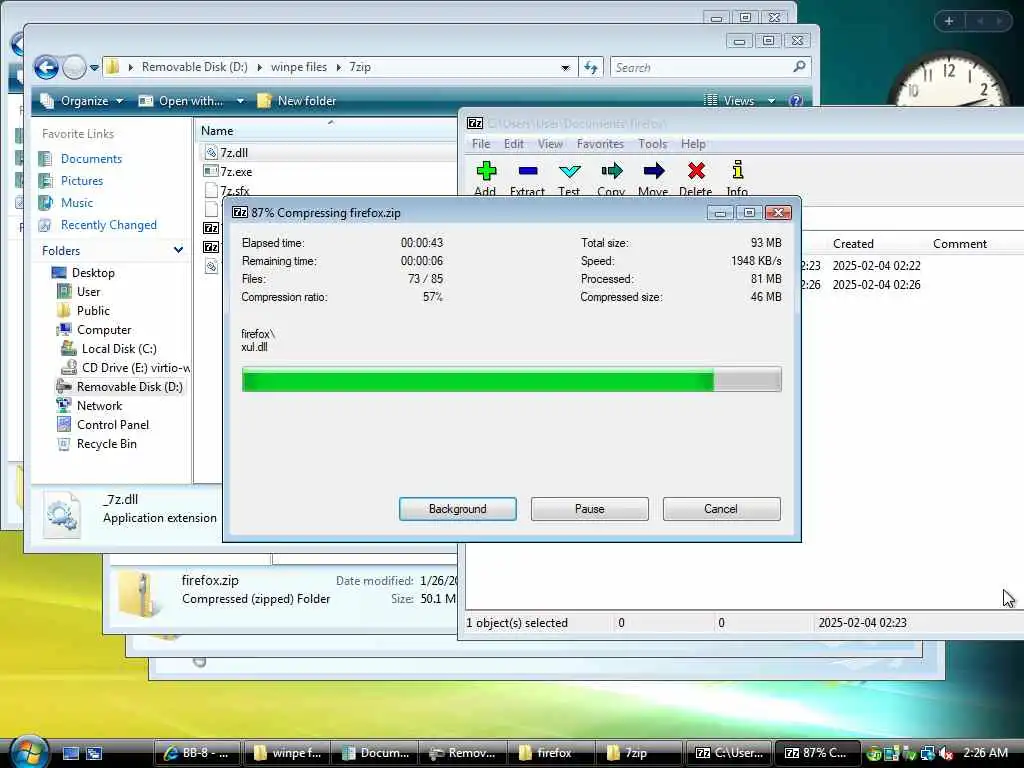Click the firefox.zip file thumbnail icon
The image size is (1024, 768).
tap(140, 594)
